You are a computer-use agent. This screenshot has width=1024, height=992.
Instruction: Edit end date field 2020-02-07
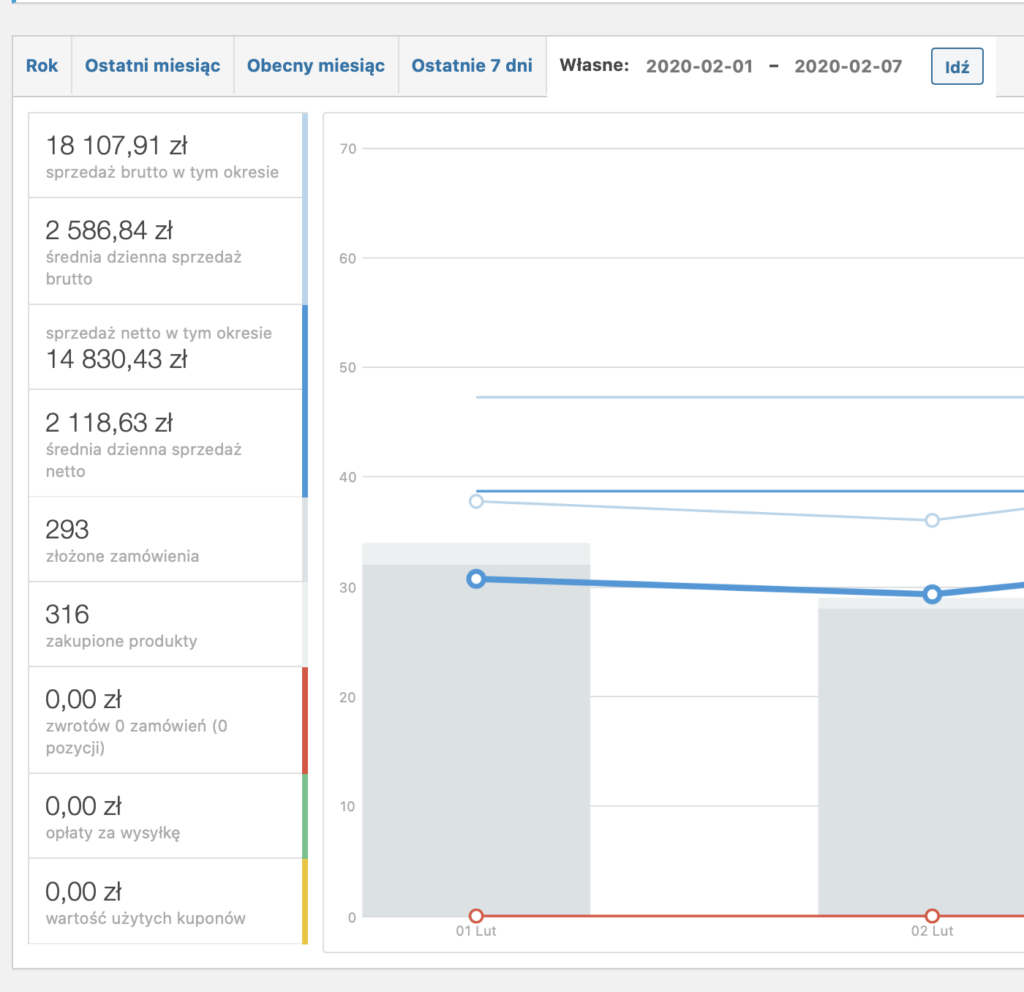848,67
